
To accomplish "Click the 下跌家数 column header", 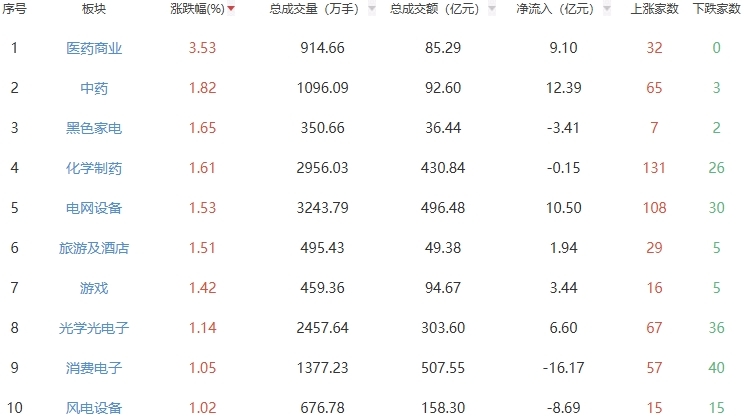I will [716, 9].
